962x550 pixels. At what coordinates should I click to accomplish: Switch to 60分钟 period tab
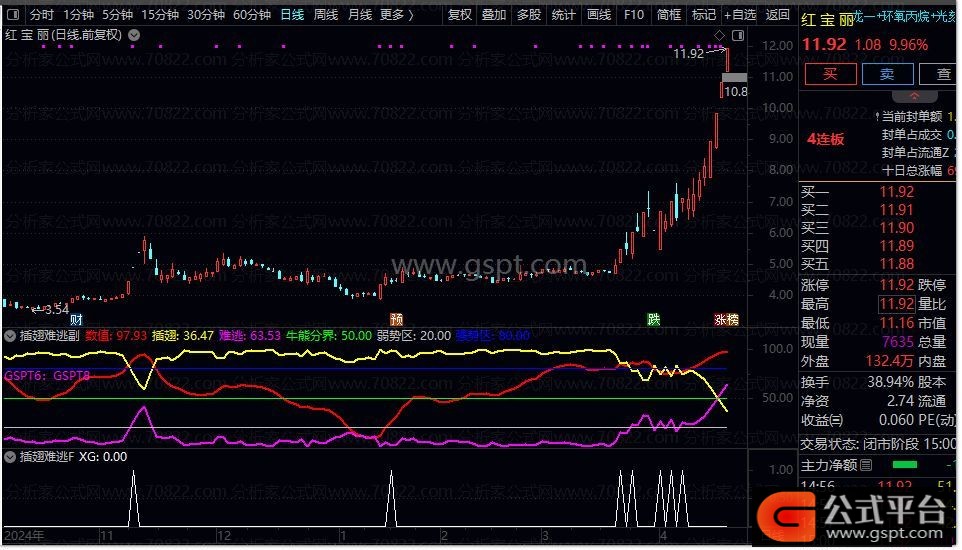(252, 14)
